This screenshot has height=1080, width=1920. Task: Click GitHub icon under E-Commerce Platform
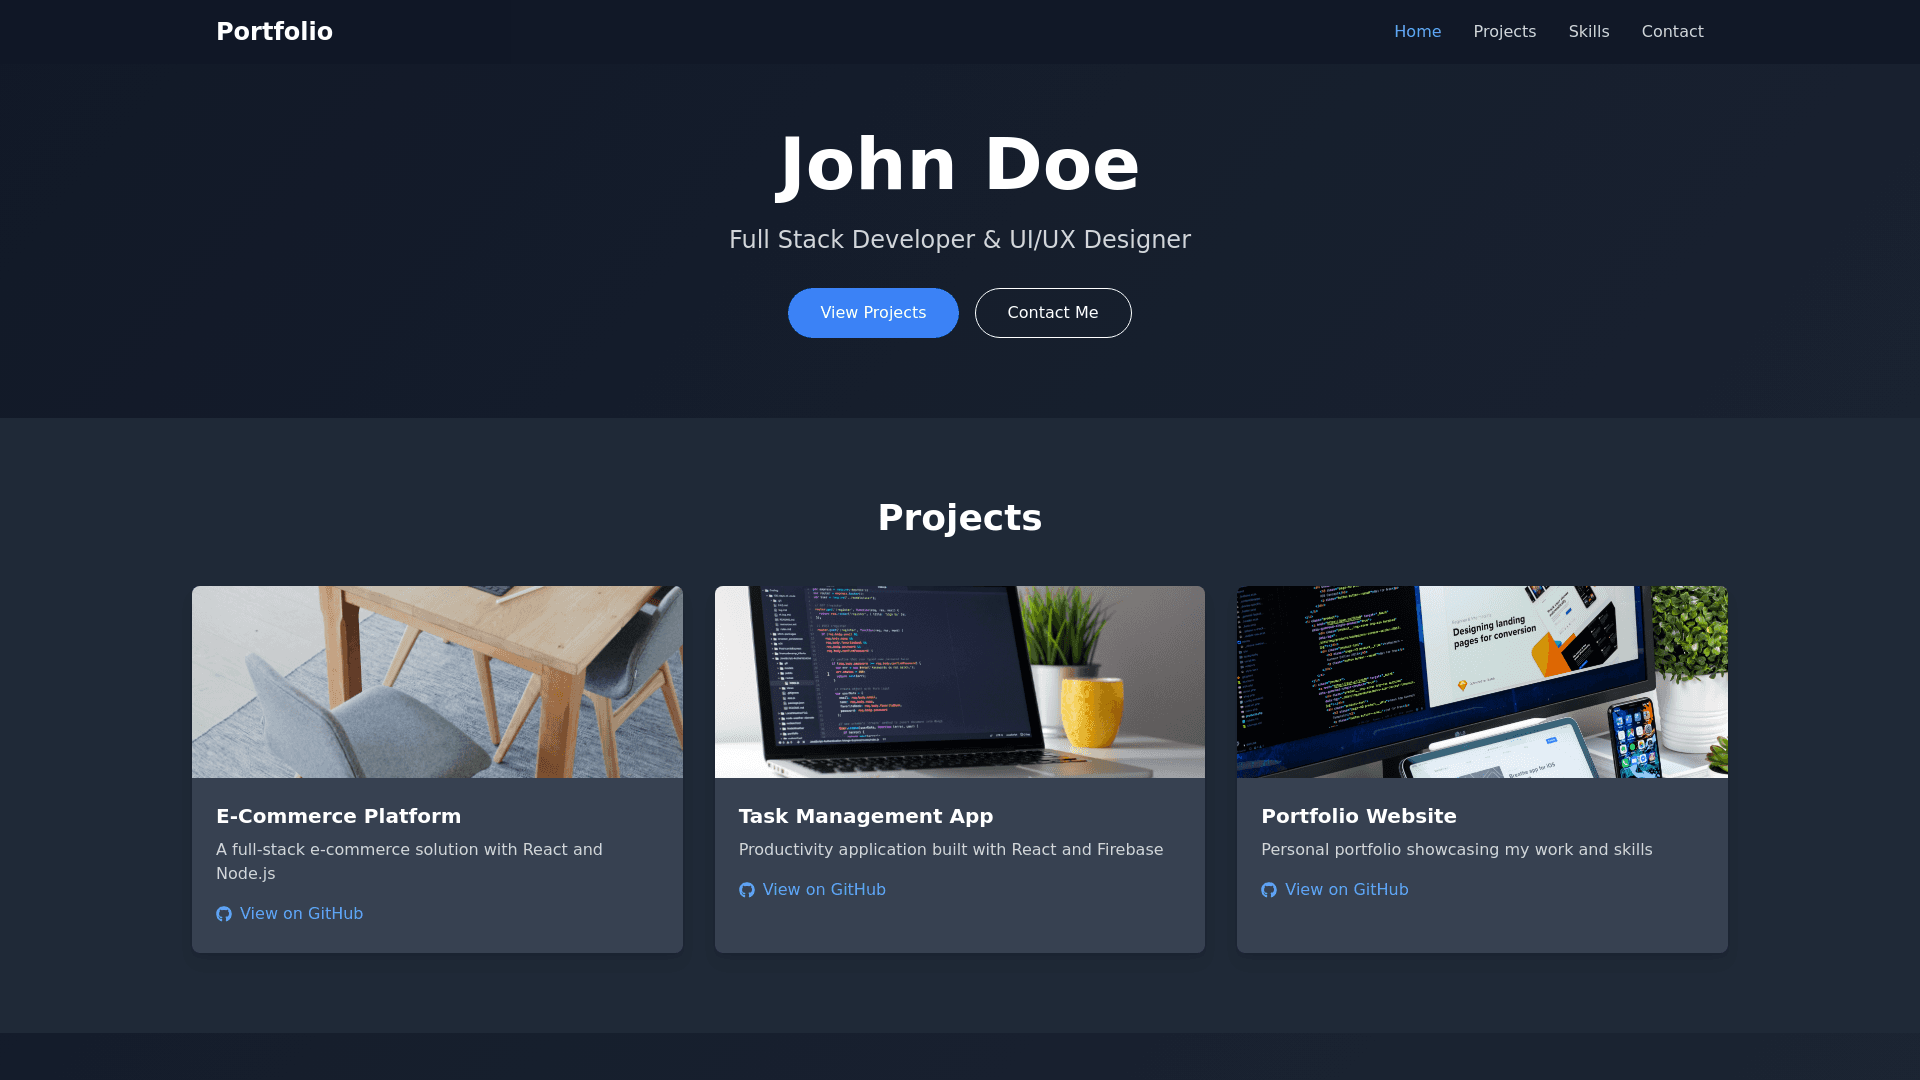[x=224, y=914]
